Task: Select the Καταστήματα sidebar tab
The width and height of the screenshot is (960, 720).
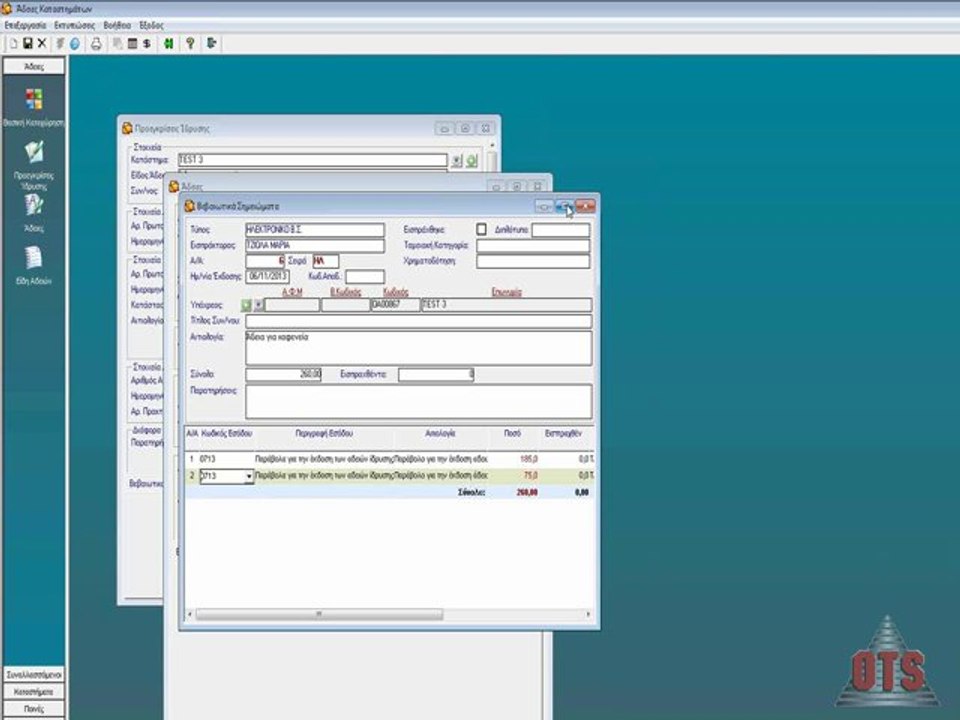Action: click(34, 692)
